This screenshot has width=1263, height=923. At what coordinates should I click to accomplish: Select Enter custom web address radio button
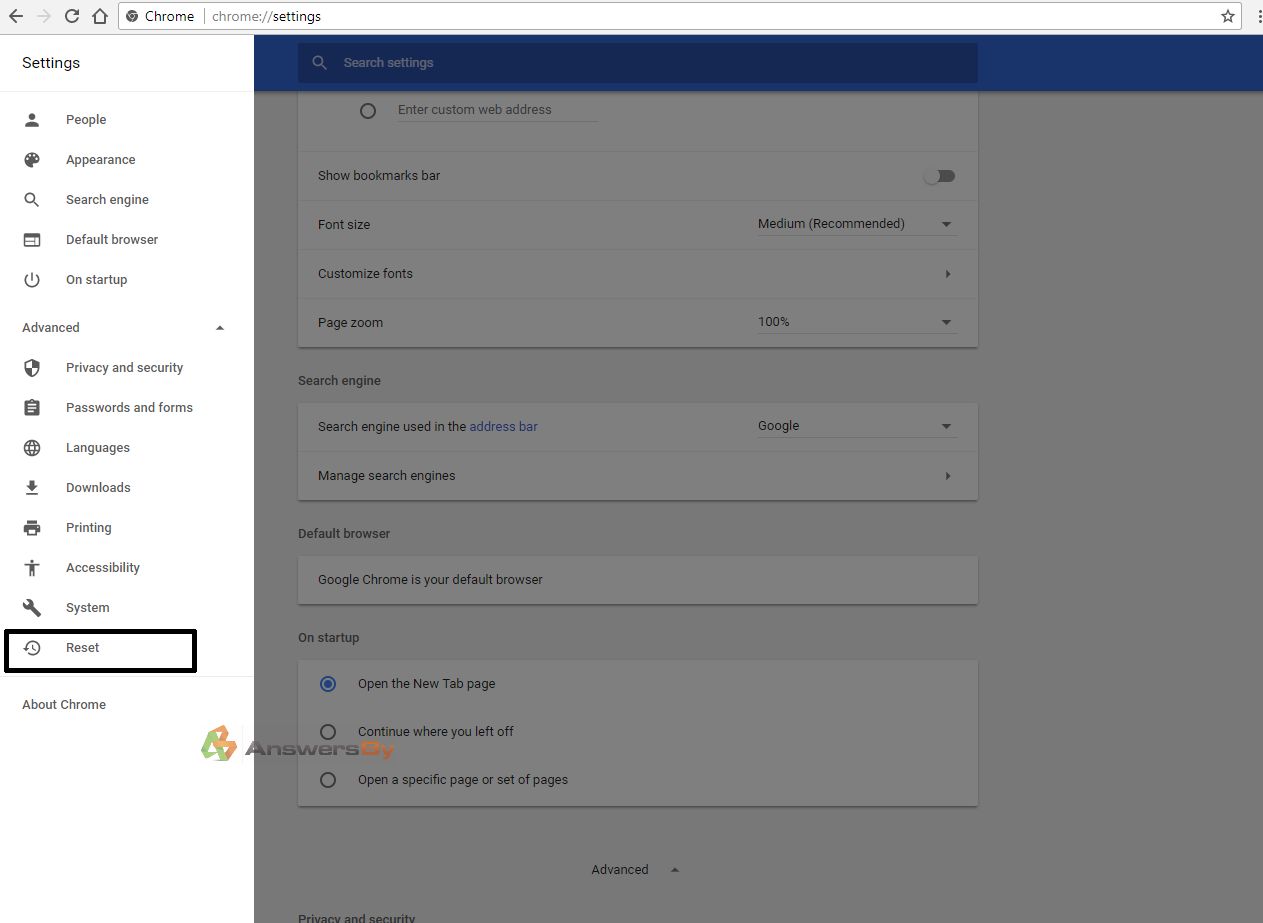coord(368,111)
